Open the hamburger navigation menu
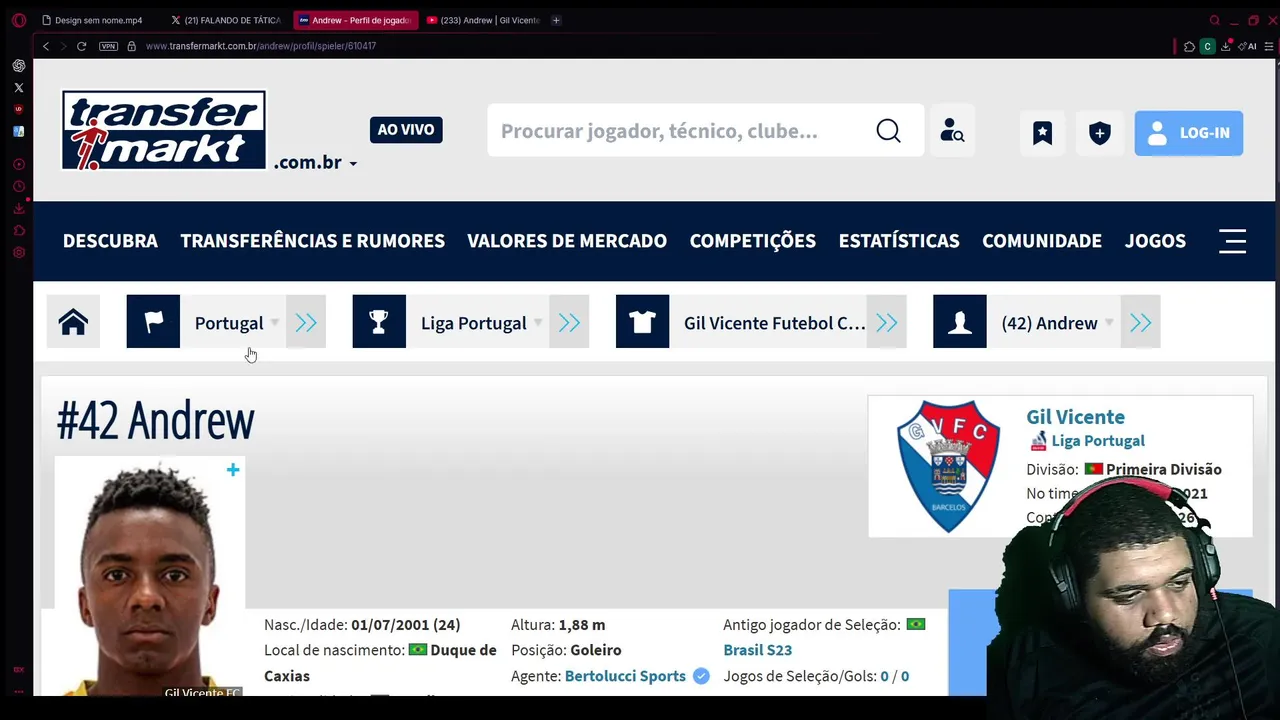Viewport: 1280px width, 720px height. 1232,241
